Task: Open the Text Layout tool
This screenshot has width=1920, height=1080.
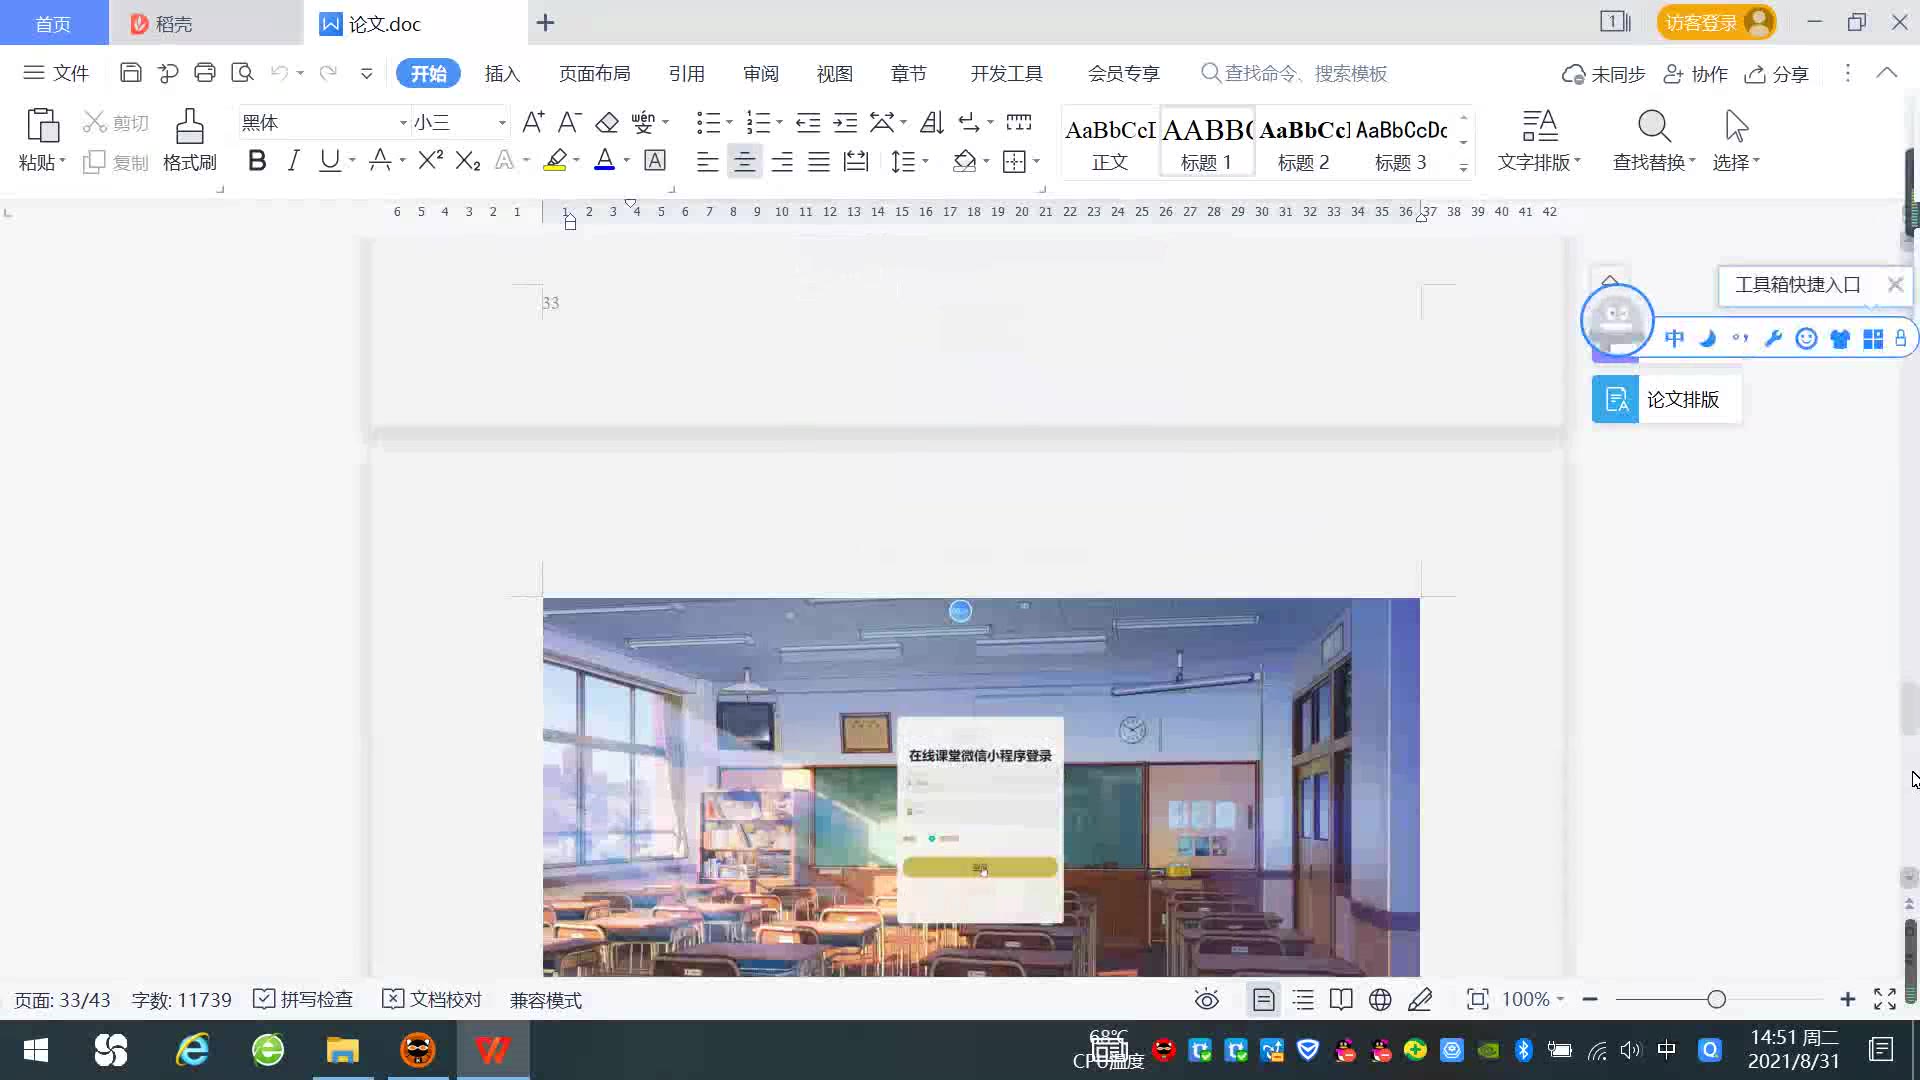Action: [x=1539, y=140]
